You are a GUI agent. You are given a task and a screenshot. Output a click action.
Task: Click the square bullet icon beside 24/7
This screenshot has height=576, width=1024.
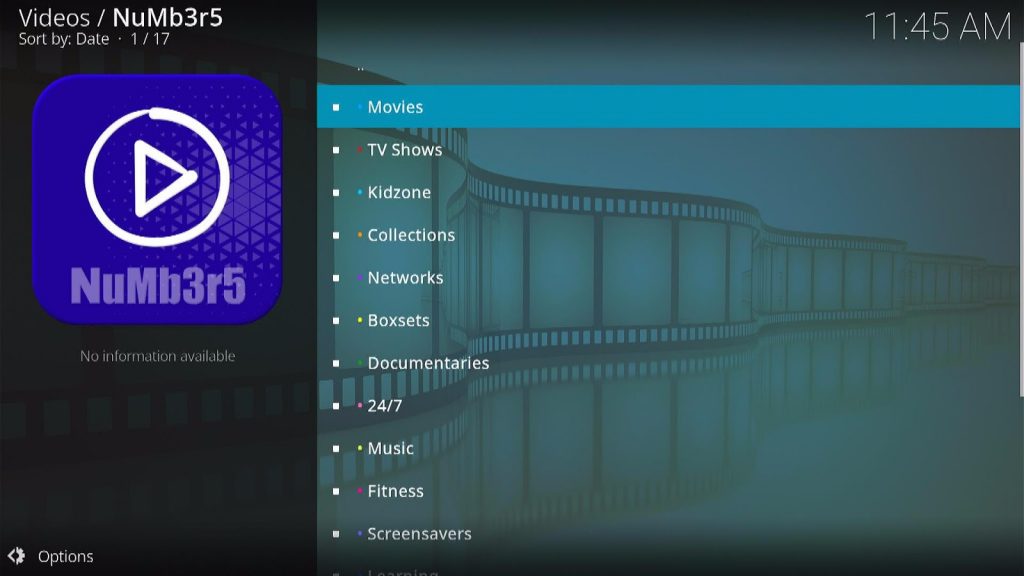336,406
